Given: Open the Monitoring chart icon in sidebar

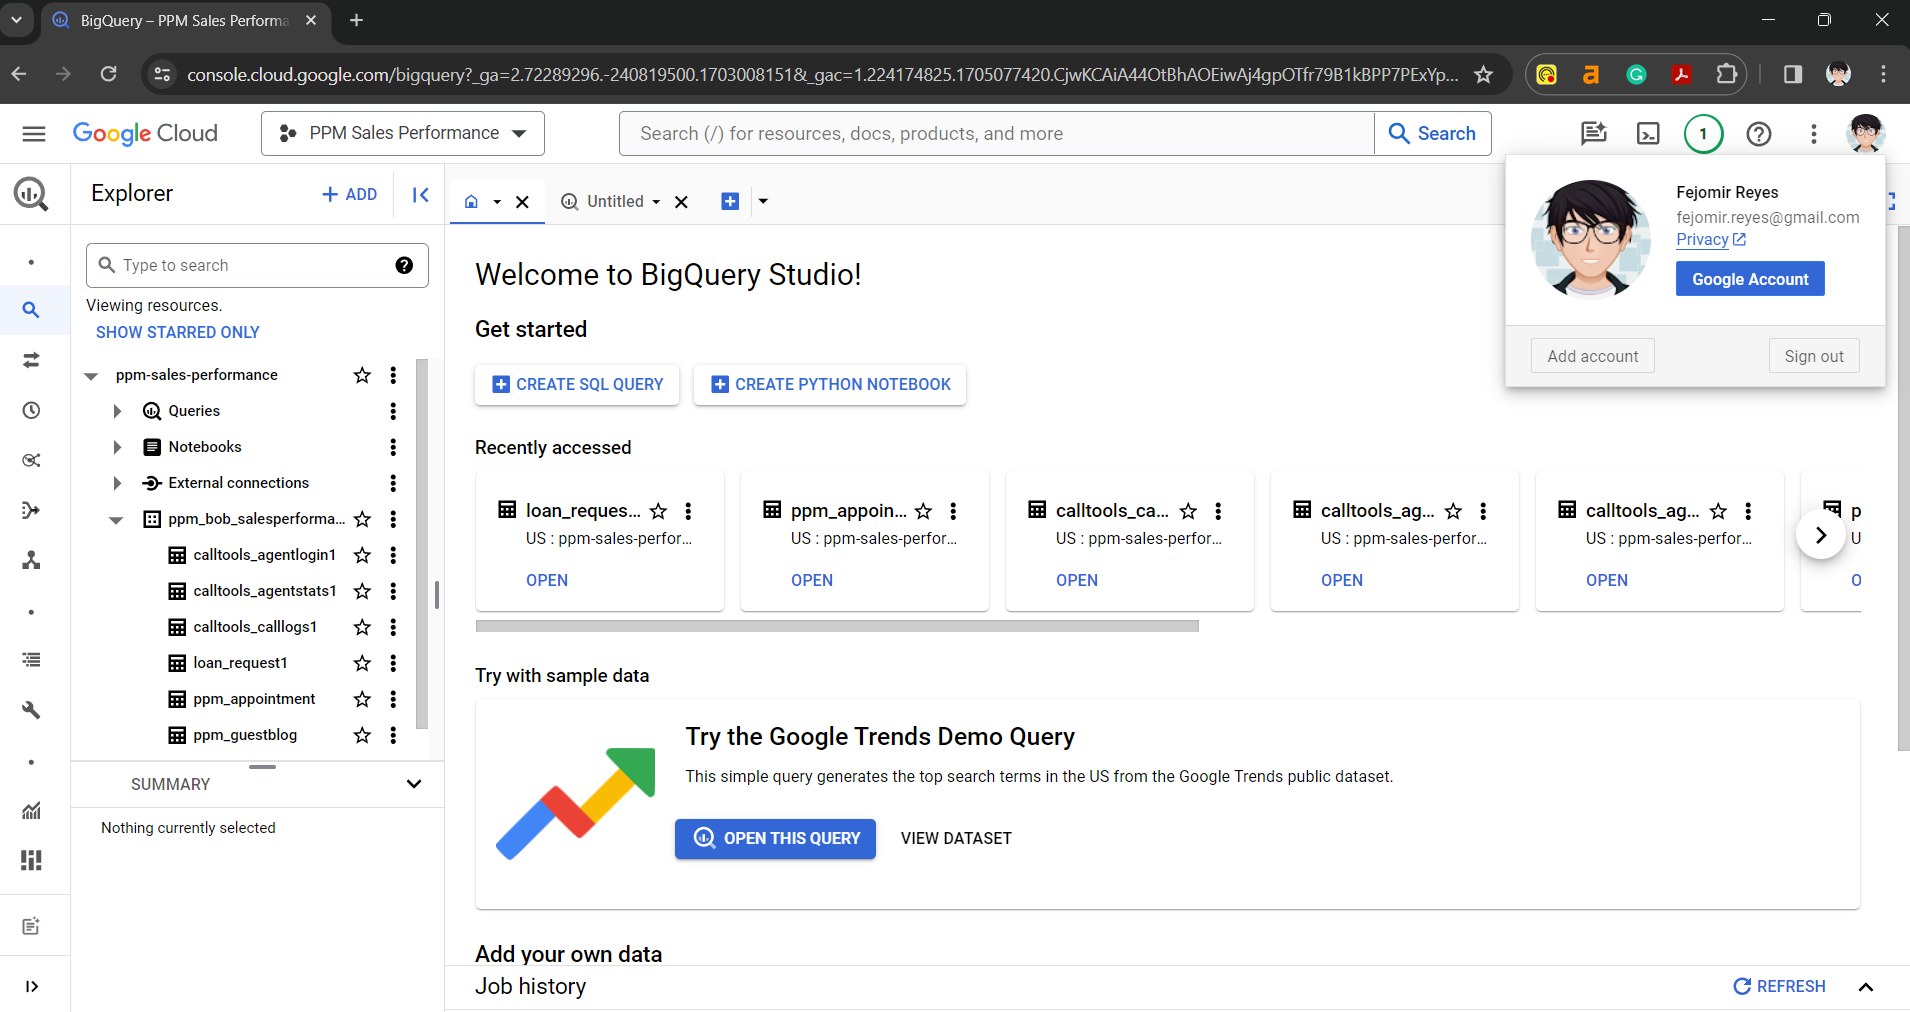Looking at the screenshot, I should (x=31, y=810).
